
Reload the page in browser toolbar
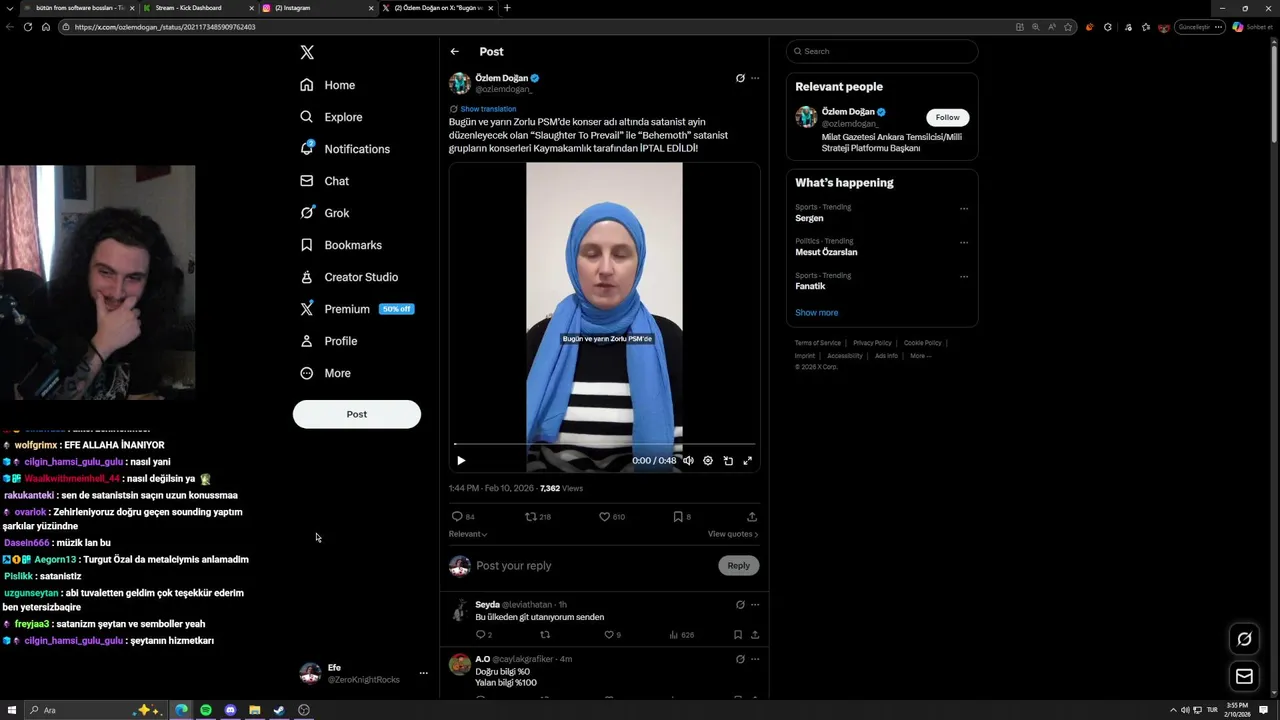(x=28, y=27)
